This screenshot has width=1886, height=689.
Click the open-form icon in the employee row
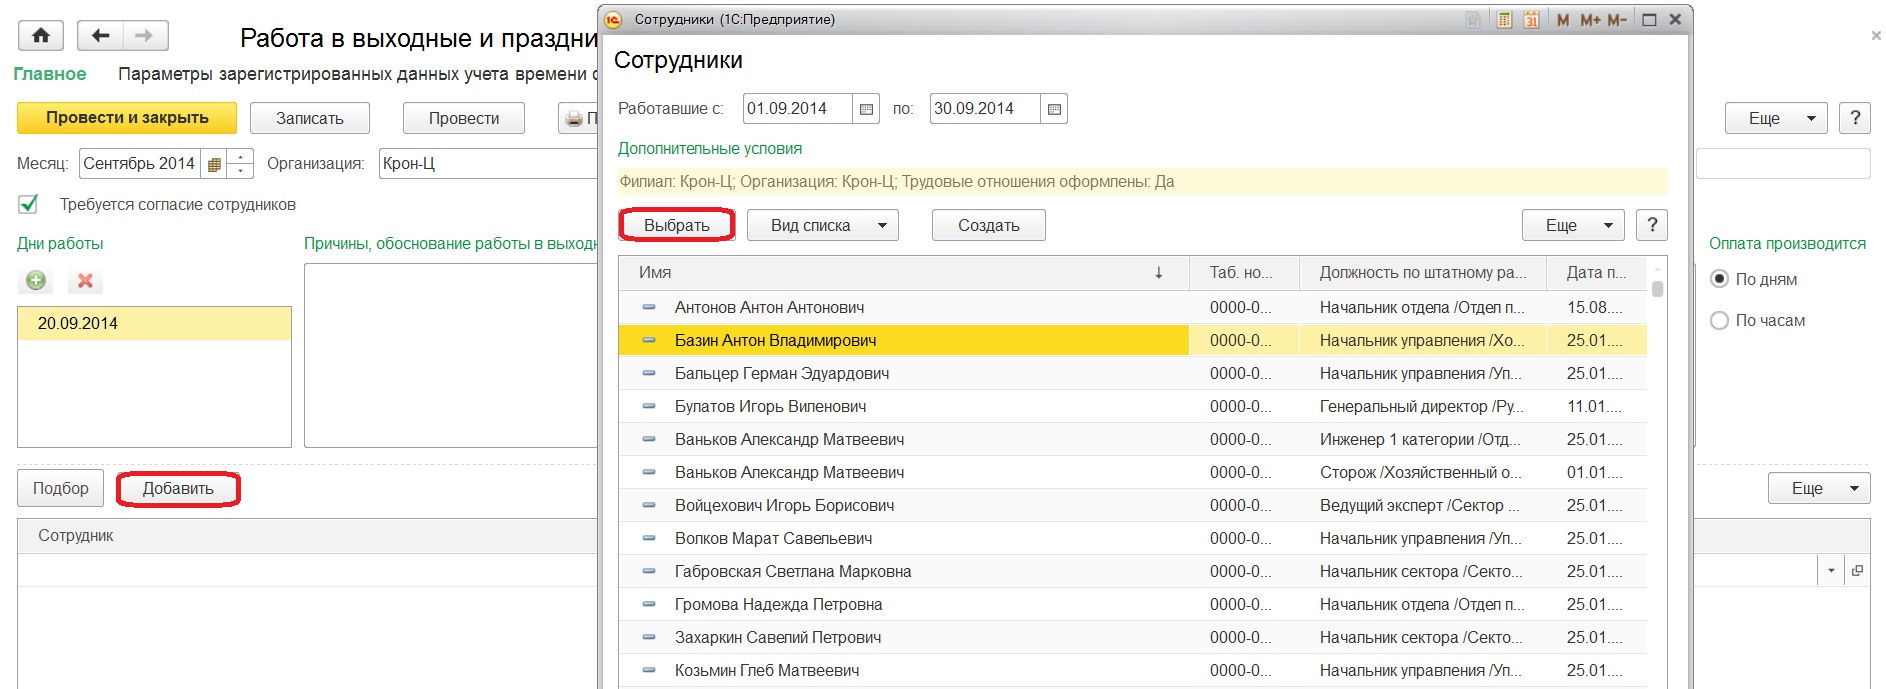point(1857,571)
